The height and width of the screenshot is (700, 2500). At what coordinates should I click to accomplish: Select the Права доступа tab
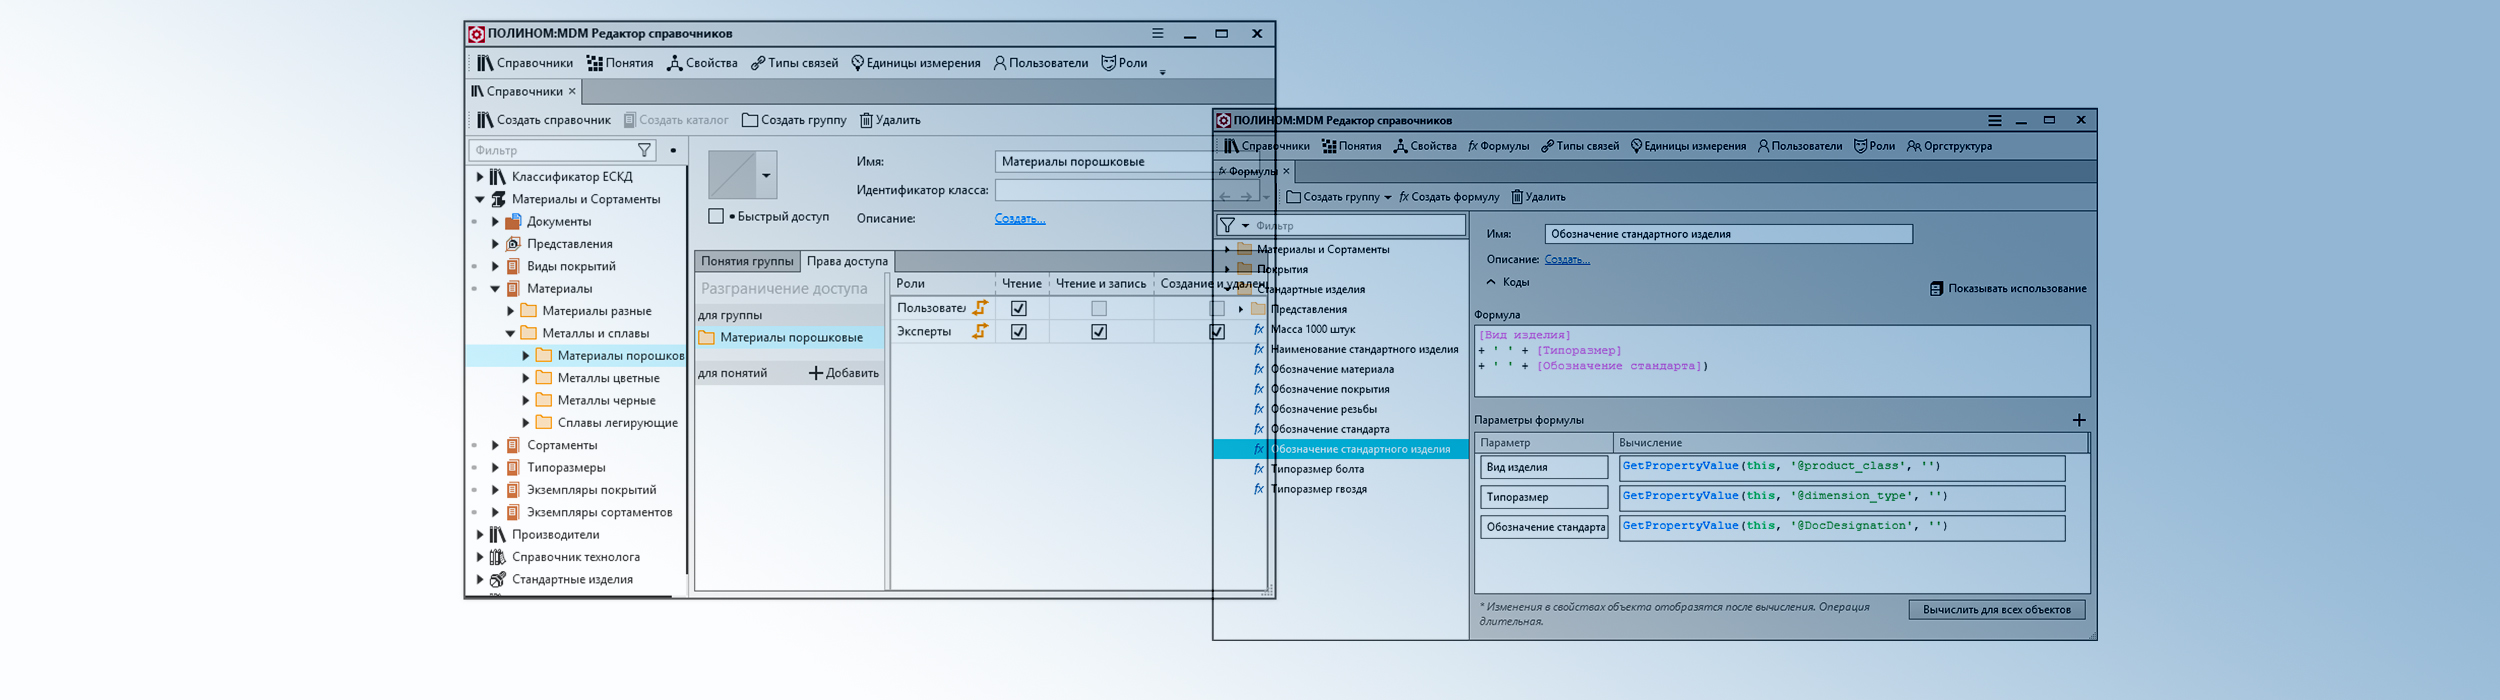[x=846, y=261]
